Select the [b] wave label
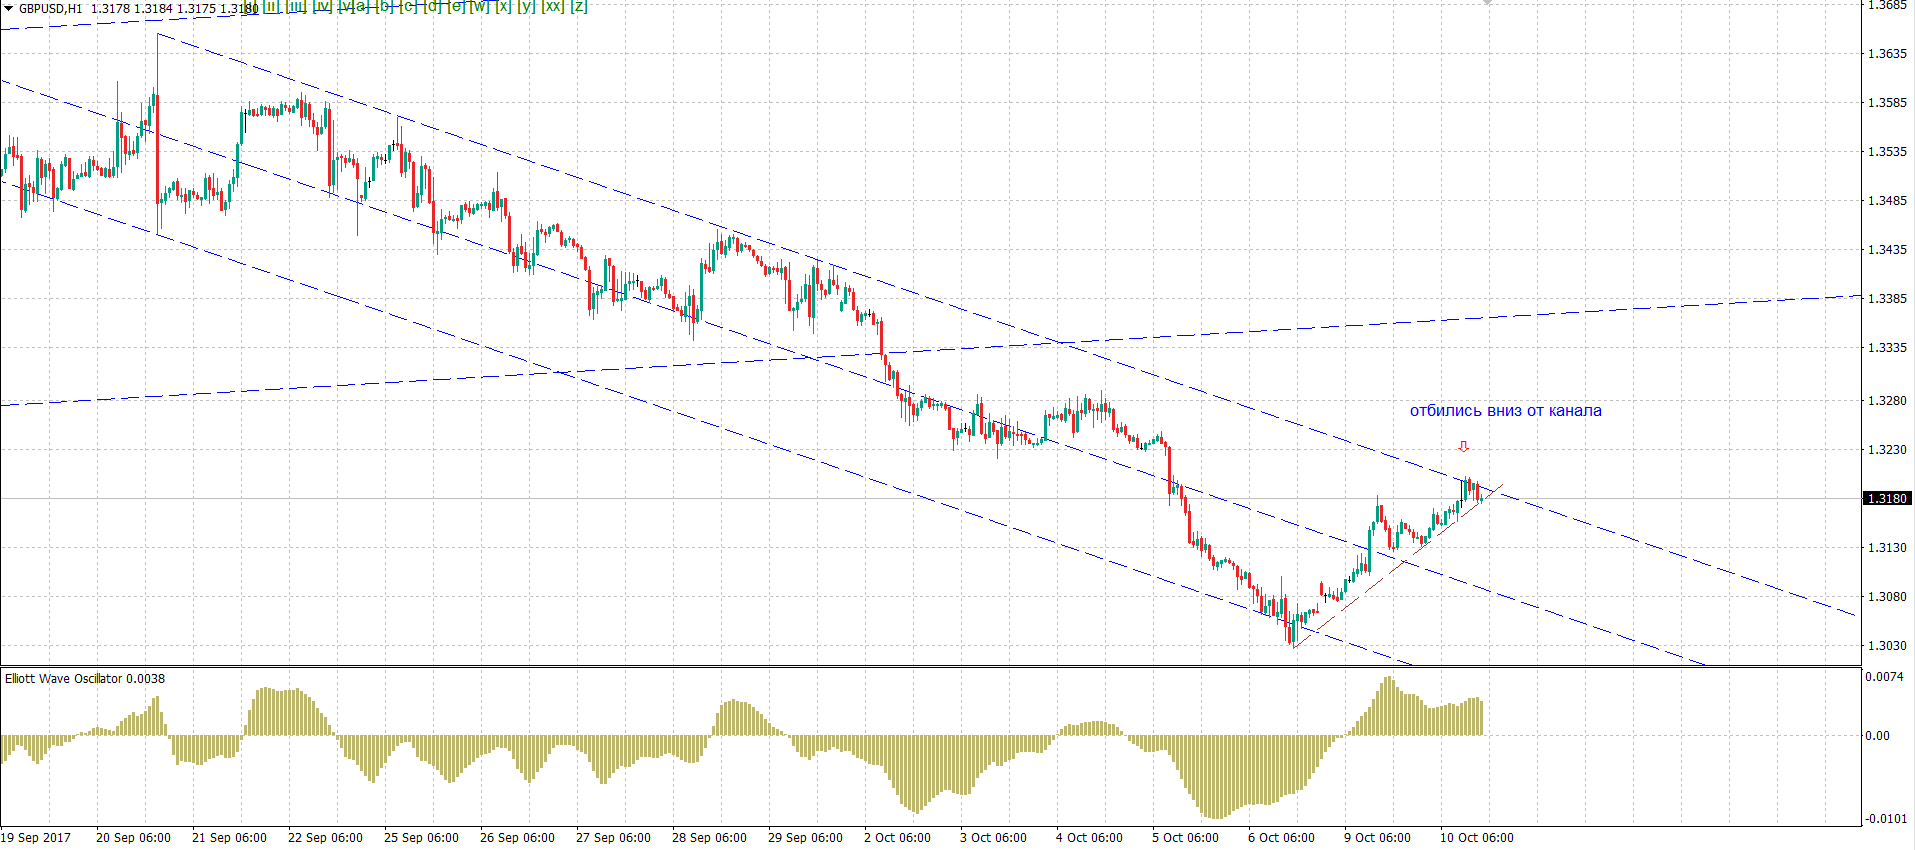 click(x=385, y=7)
